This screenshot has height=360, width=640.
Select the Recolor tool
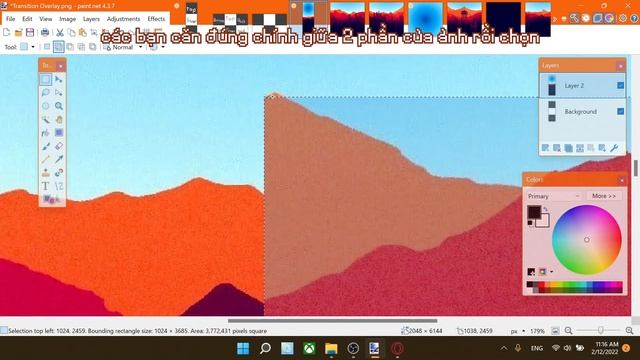coord(59,173)
